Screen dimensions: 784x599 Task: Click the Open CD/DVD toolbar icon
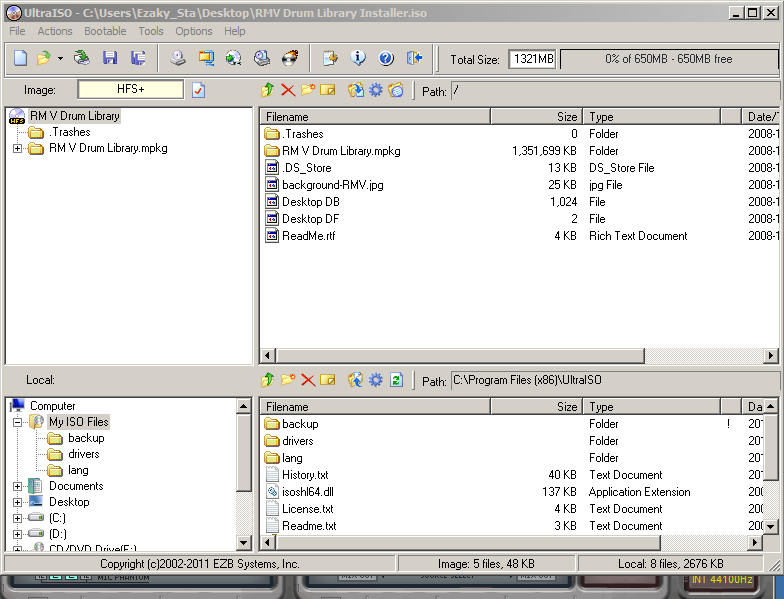tap(82, 58)
